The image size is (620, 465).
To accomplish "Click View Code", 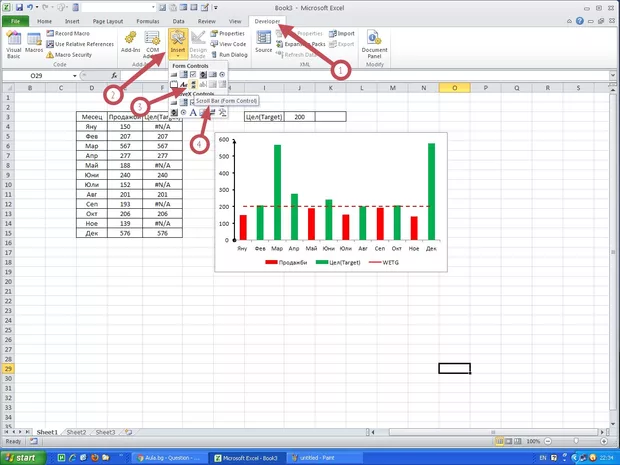I will [x=228, y=44].
